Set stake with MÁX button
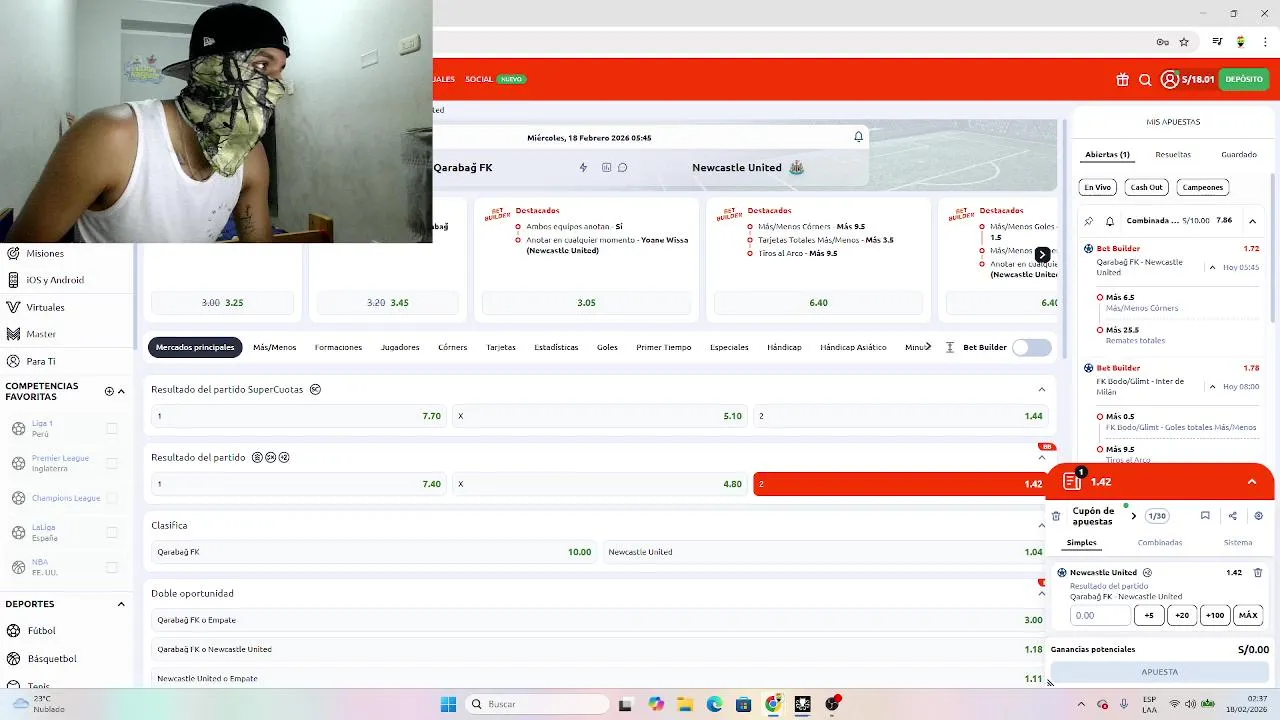 pyautogui.click(x=1248, y=615)
